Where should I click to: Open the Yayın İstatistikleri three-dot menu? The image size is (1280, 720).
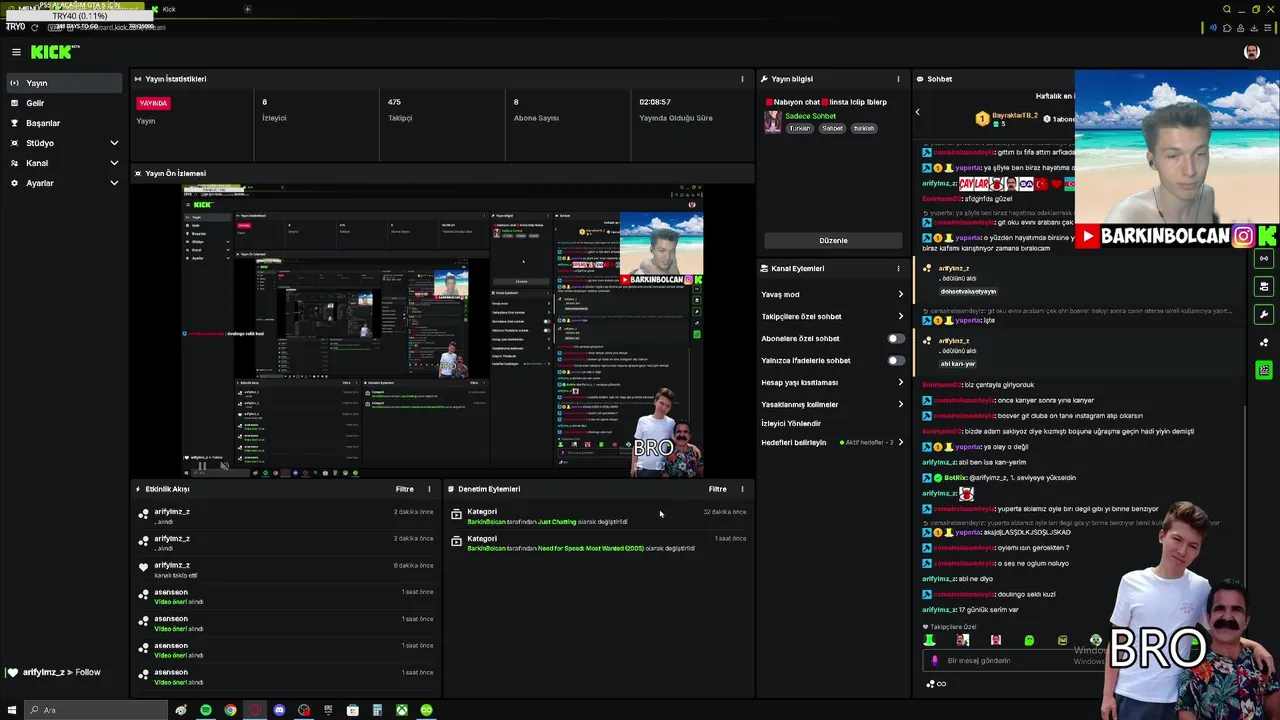click(x=742, y=79)
